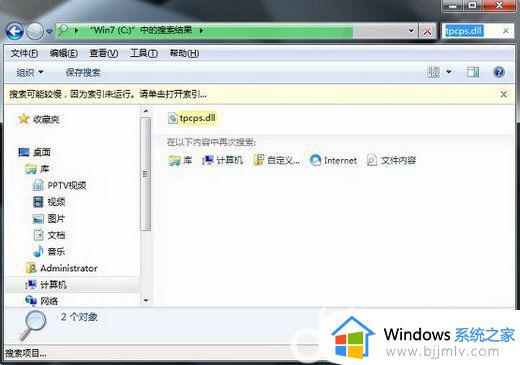
Task: Click the breadcrumb arrow after search results
Action: (201, 31)
